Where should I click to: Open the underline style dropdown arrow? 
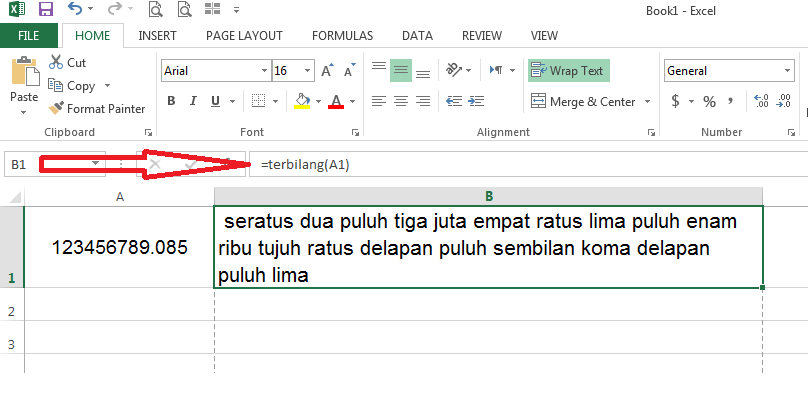point(232,101)
